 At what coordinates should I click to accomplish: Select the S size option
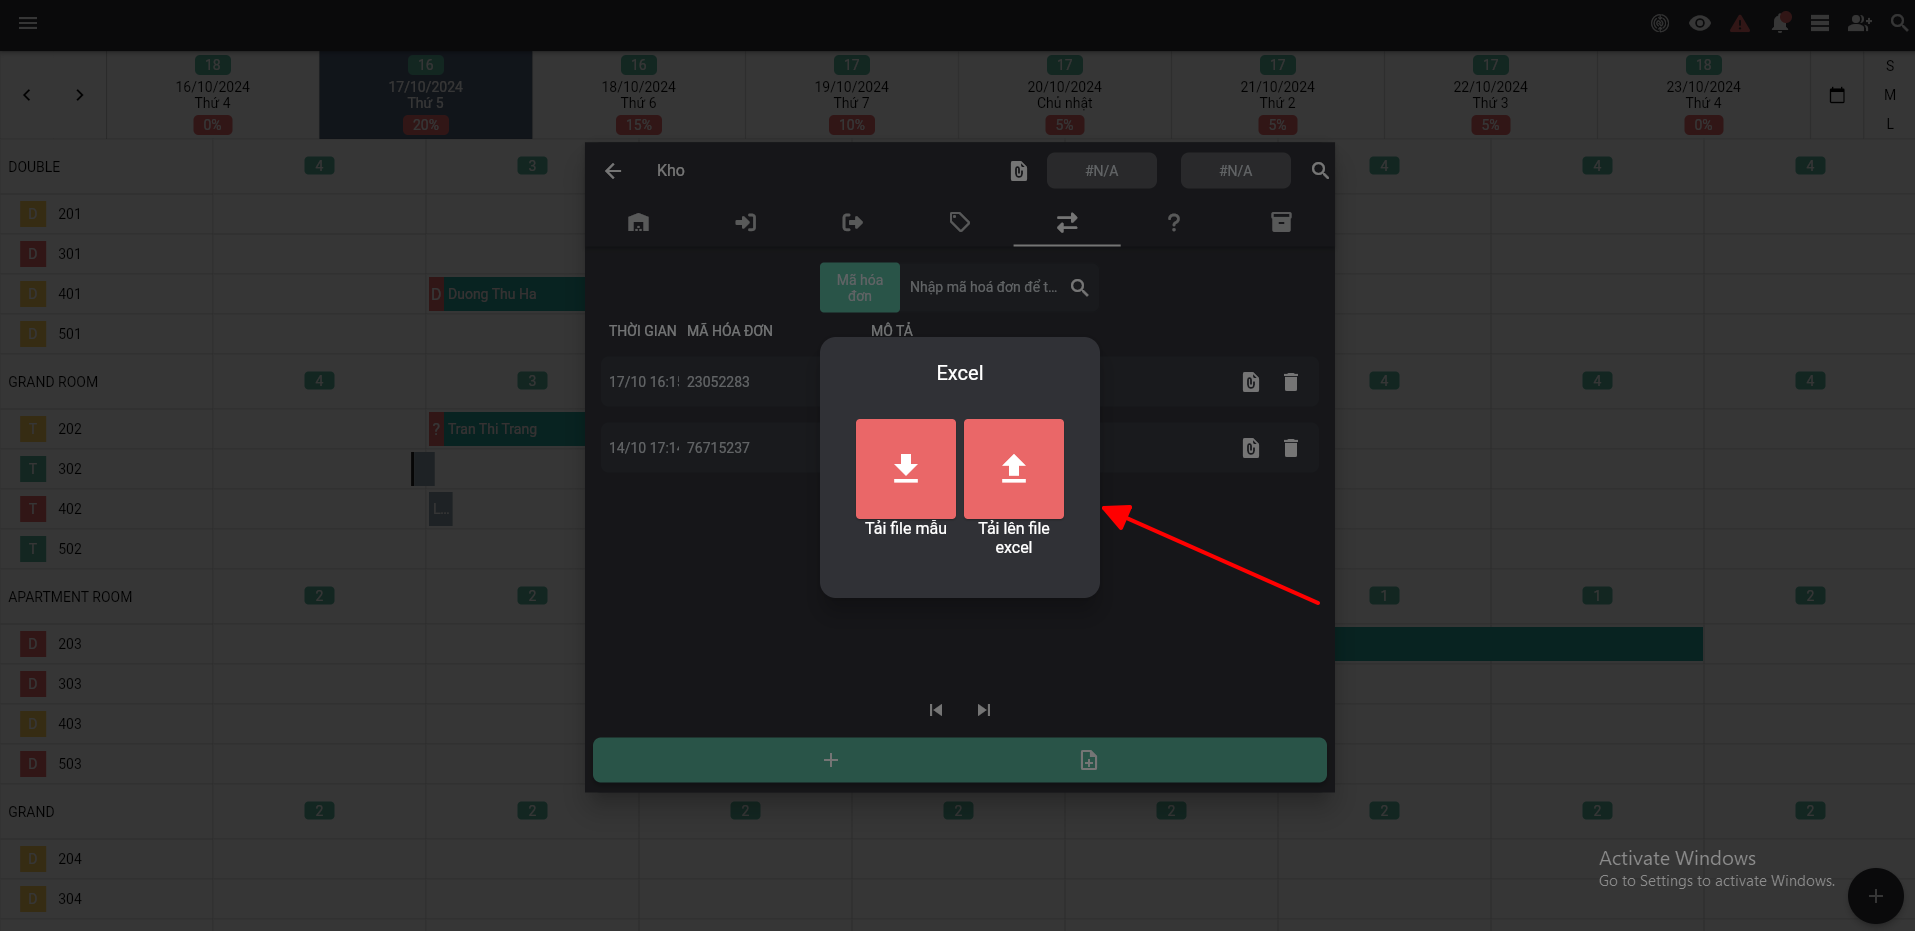[x=1890, y=66]
